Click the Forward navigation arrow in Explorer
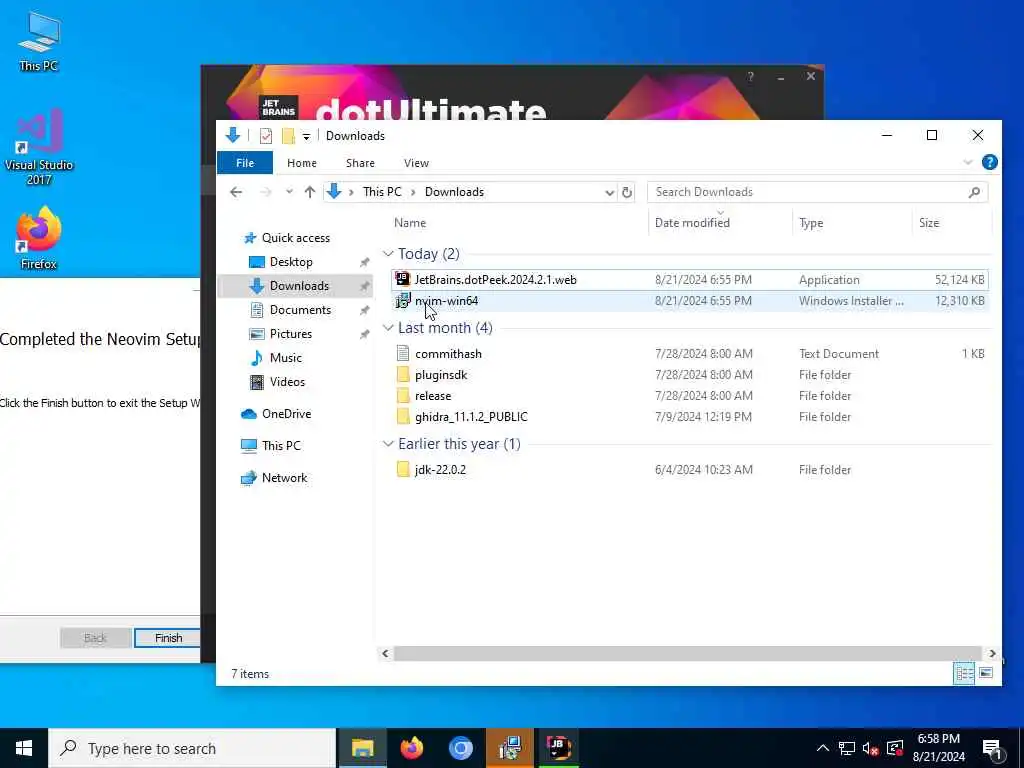Image resolution: width=1024 pixels, height=768 pixels. pyautogui.click(x=265, y=192)
